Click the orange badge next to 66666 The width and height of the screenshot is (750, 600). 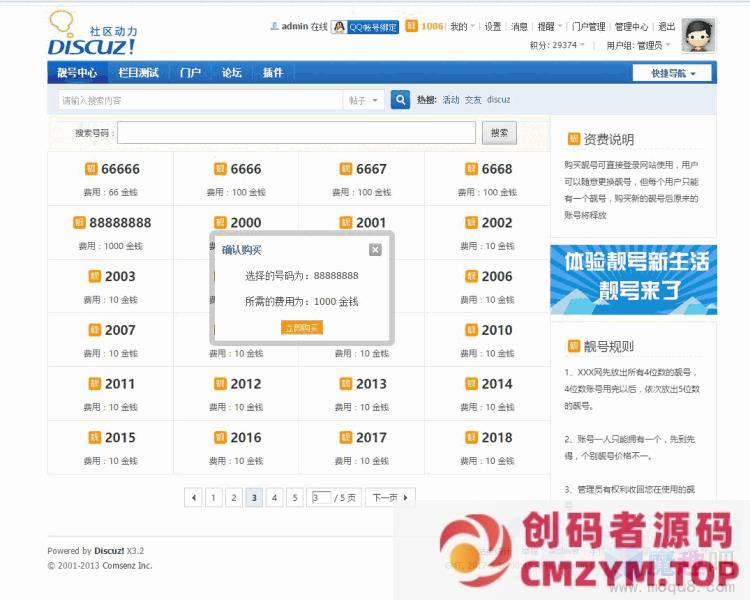click(x=92, y=169)
